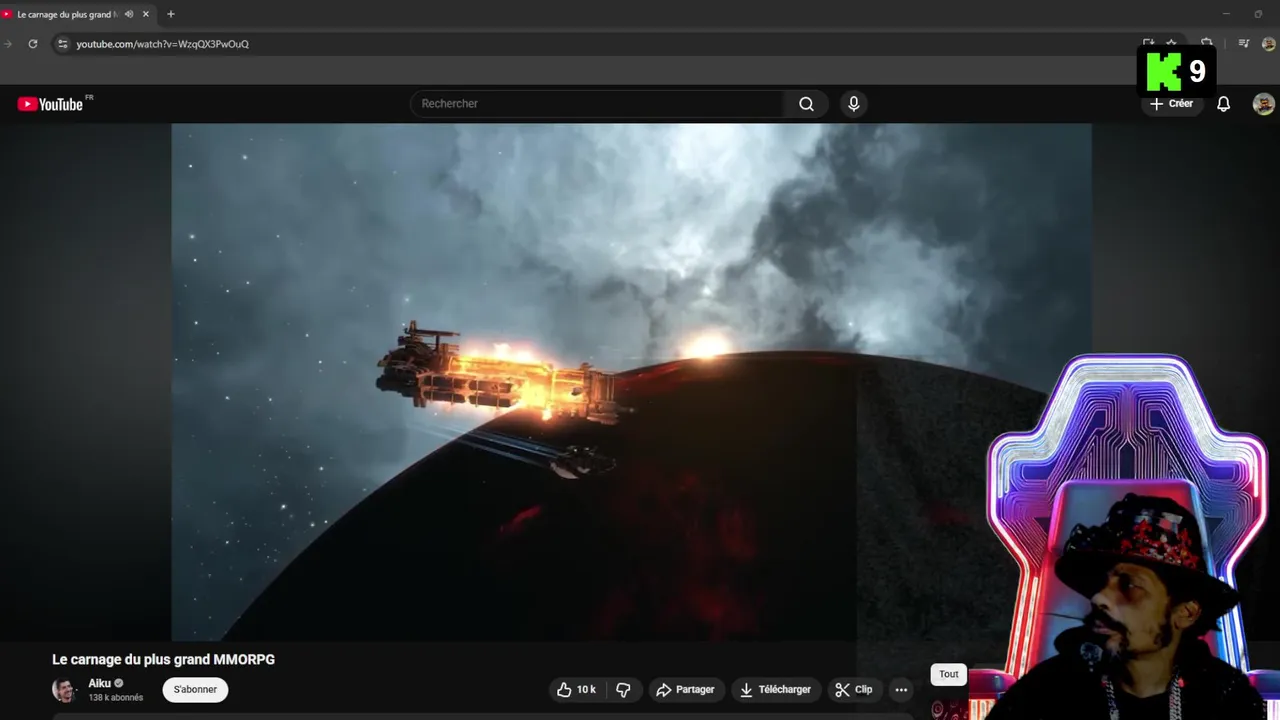
Task: Select the Tout filter chip
Action: (949, 675)
